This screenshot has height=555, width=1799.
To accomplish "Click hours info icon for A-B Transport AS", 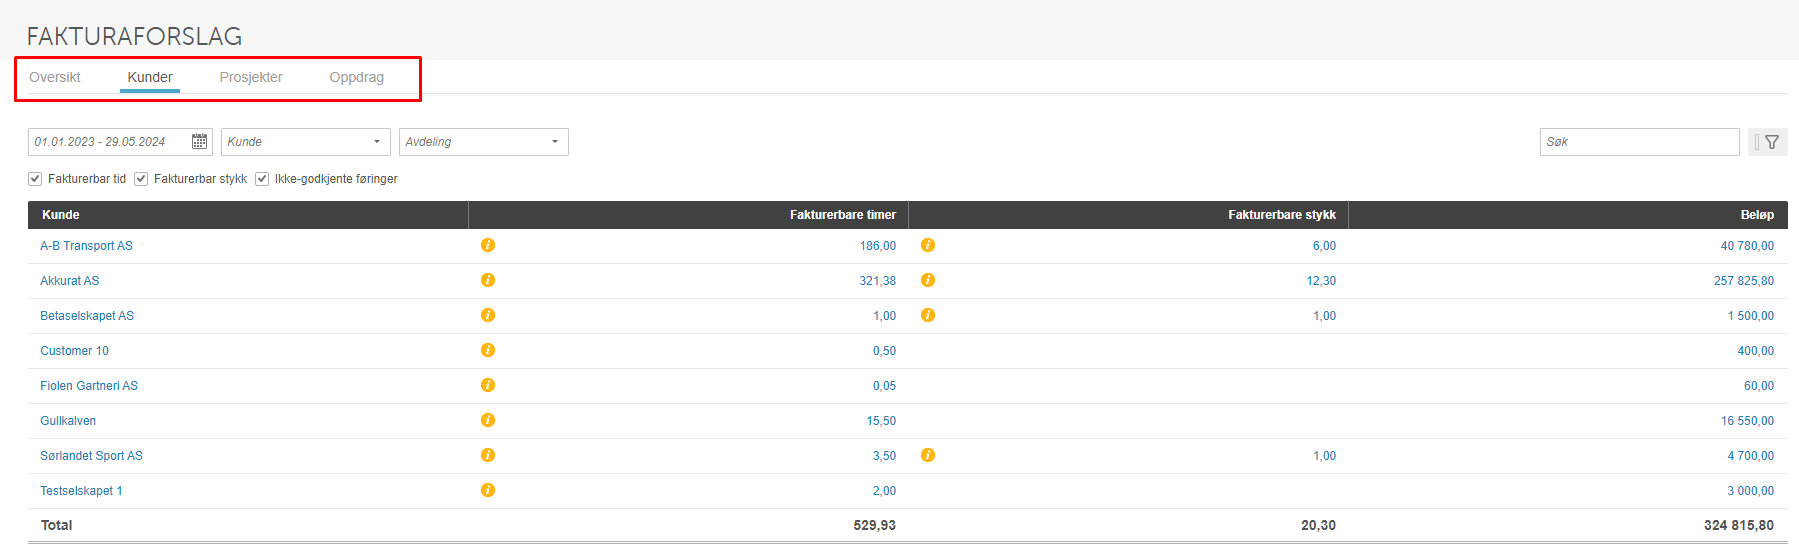I will (x=488, y=245).
